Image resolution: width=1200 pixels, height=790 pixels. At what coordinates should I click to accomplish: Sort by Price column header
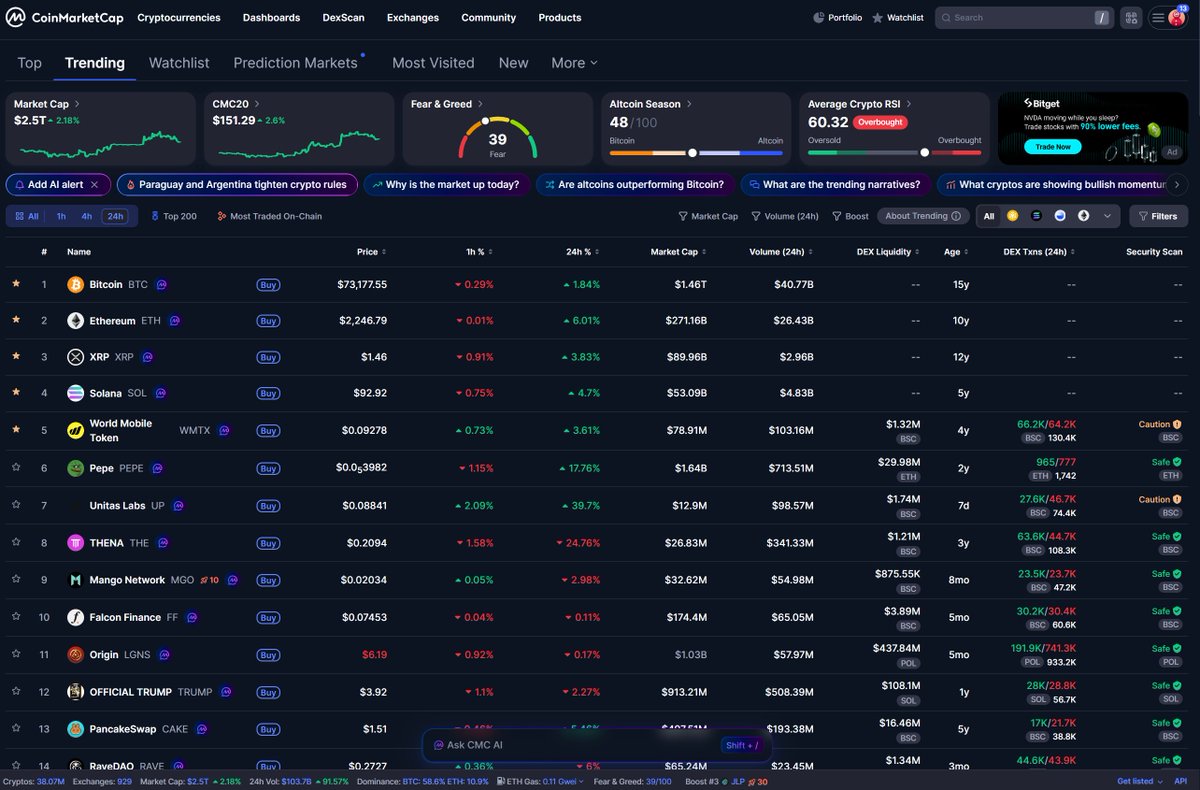pyautogui.click(x=372, y=252)
